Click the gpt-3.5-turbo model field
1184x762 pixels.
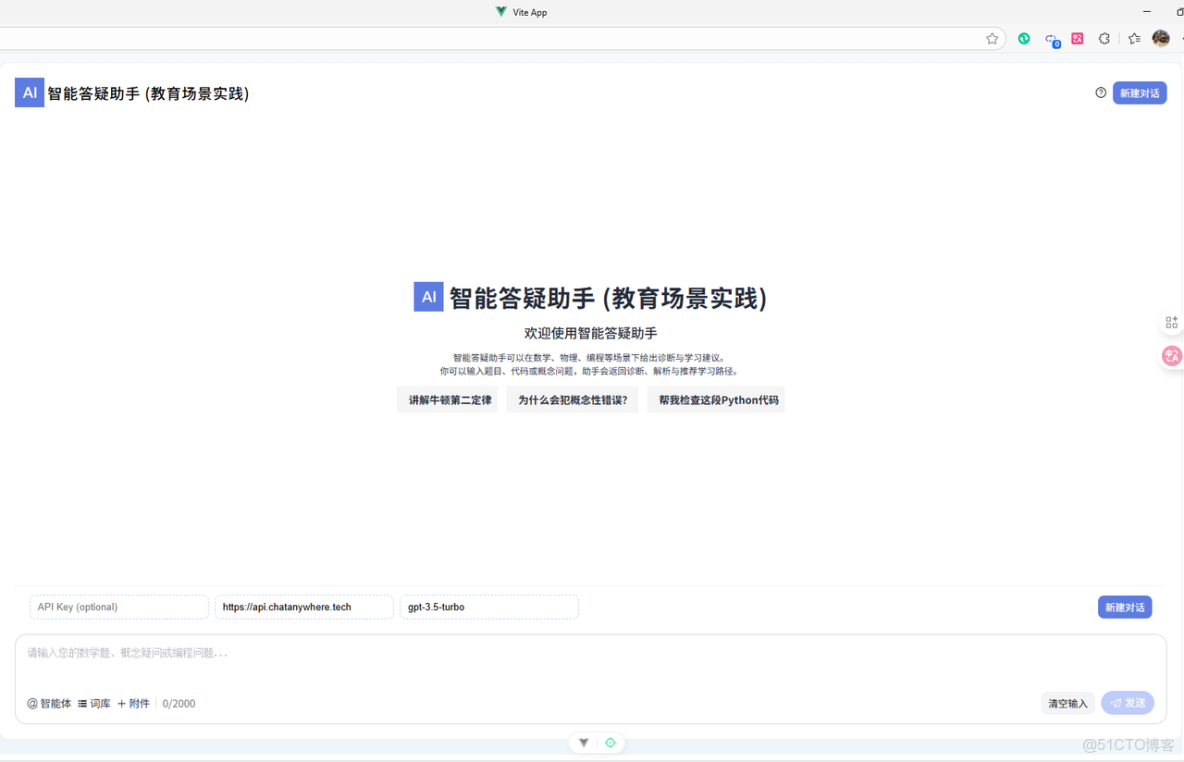point(488,607)
